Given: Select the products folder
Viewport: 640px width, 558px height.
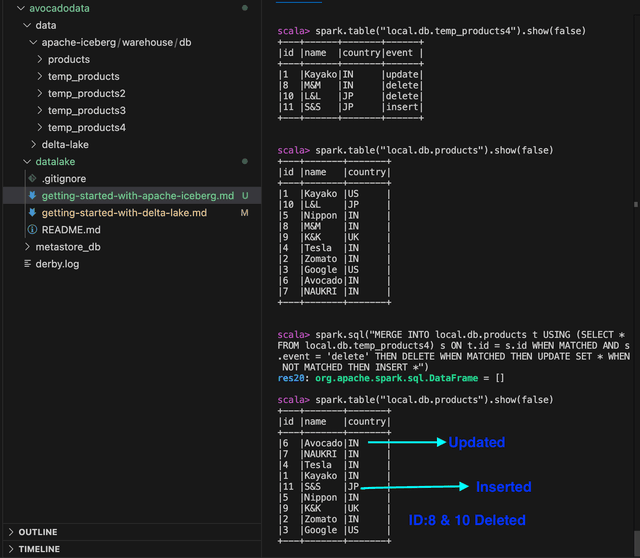Looking at the screenshot, I should [x=69, y=59].
